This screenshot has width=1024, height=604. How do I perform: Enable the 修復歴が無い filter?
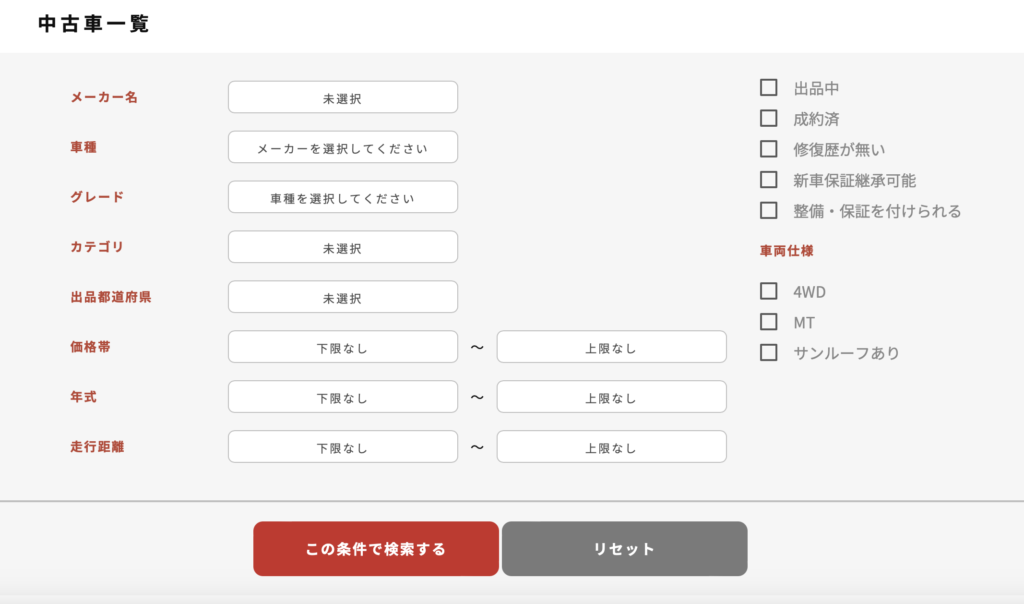[769, 149]
